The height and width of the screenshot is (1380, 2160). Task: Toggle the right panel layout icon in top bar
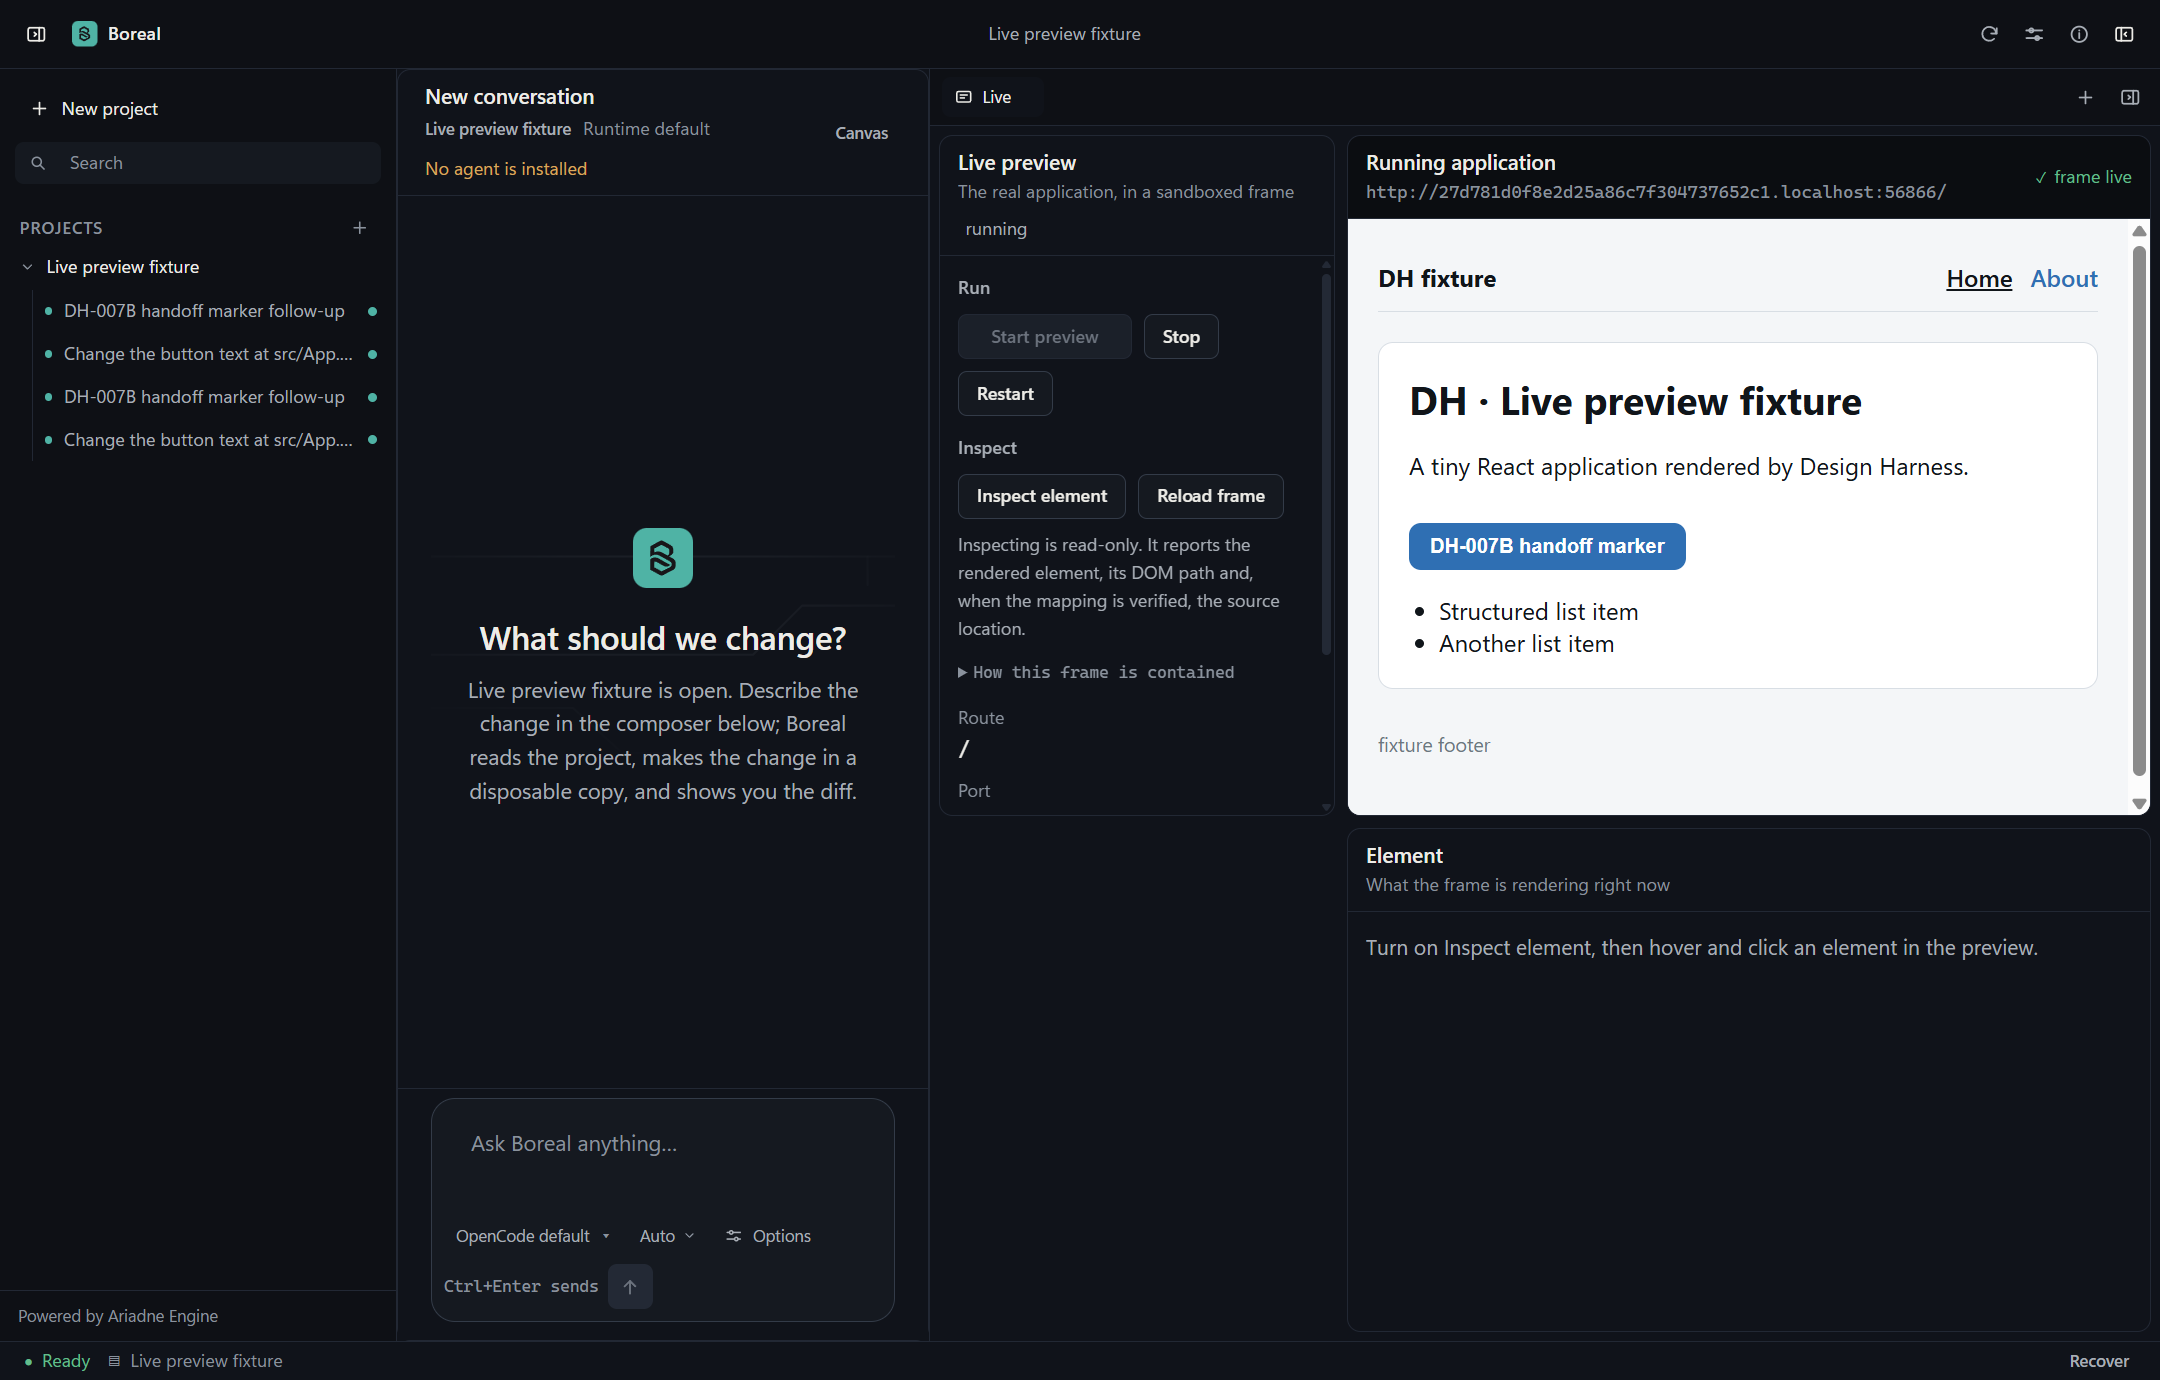[2124, 34]
